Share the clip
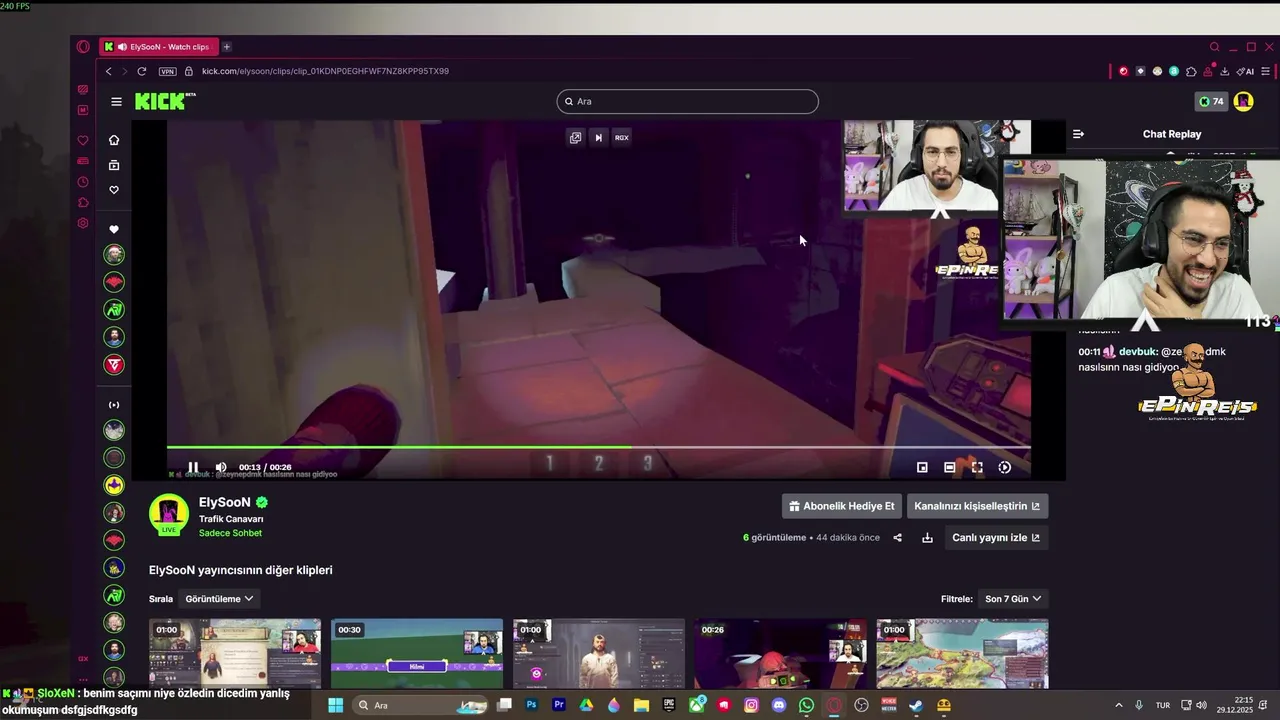 point(897,538)
